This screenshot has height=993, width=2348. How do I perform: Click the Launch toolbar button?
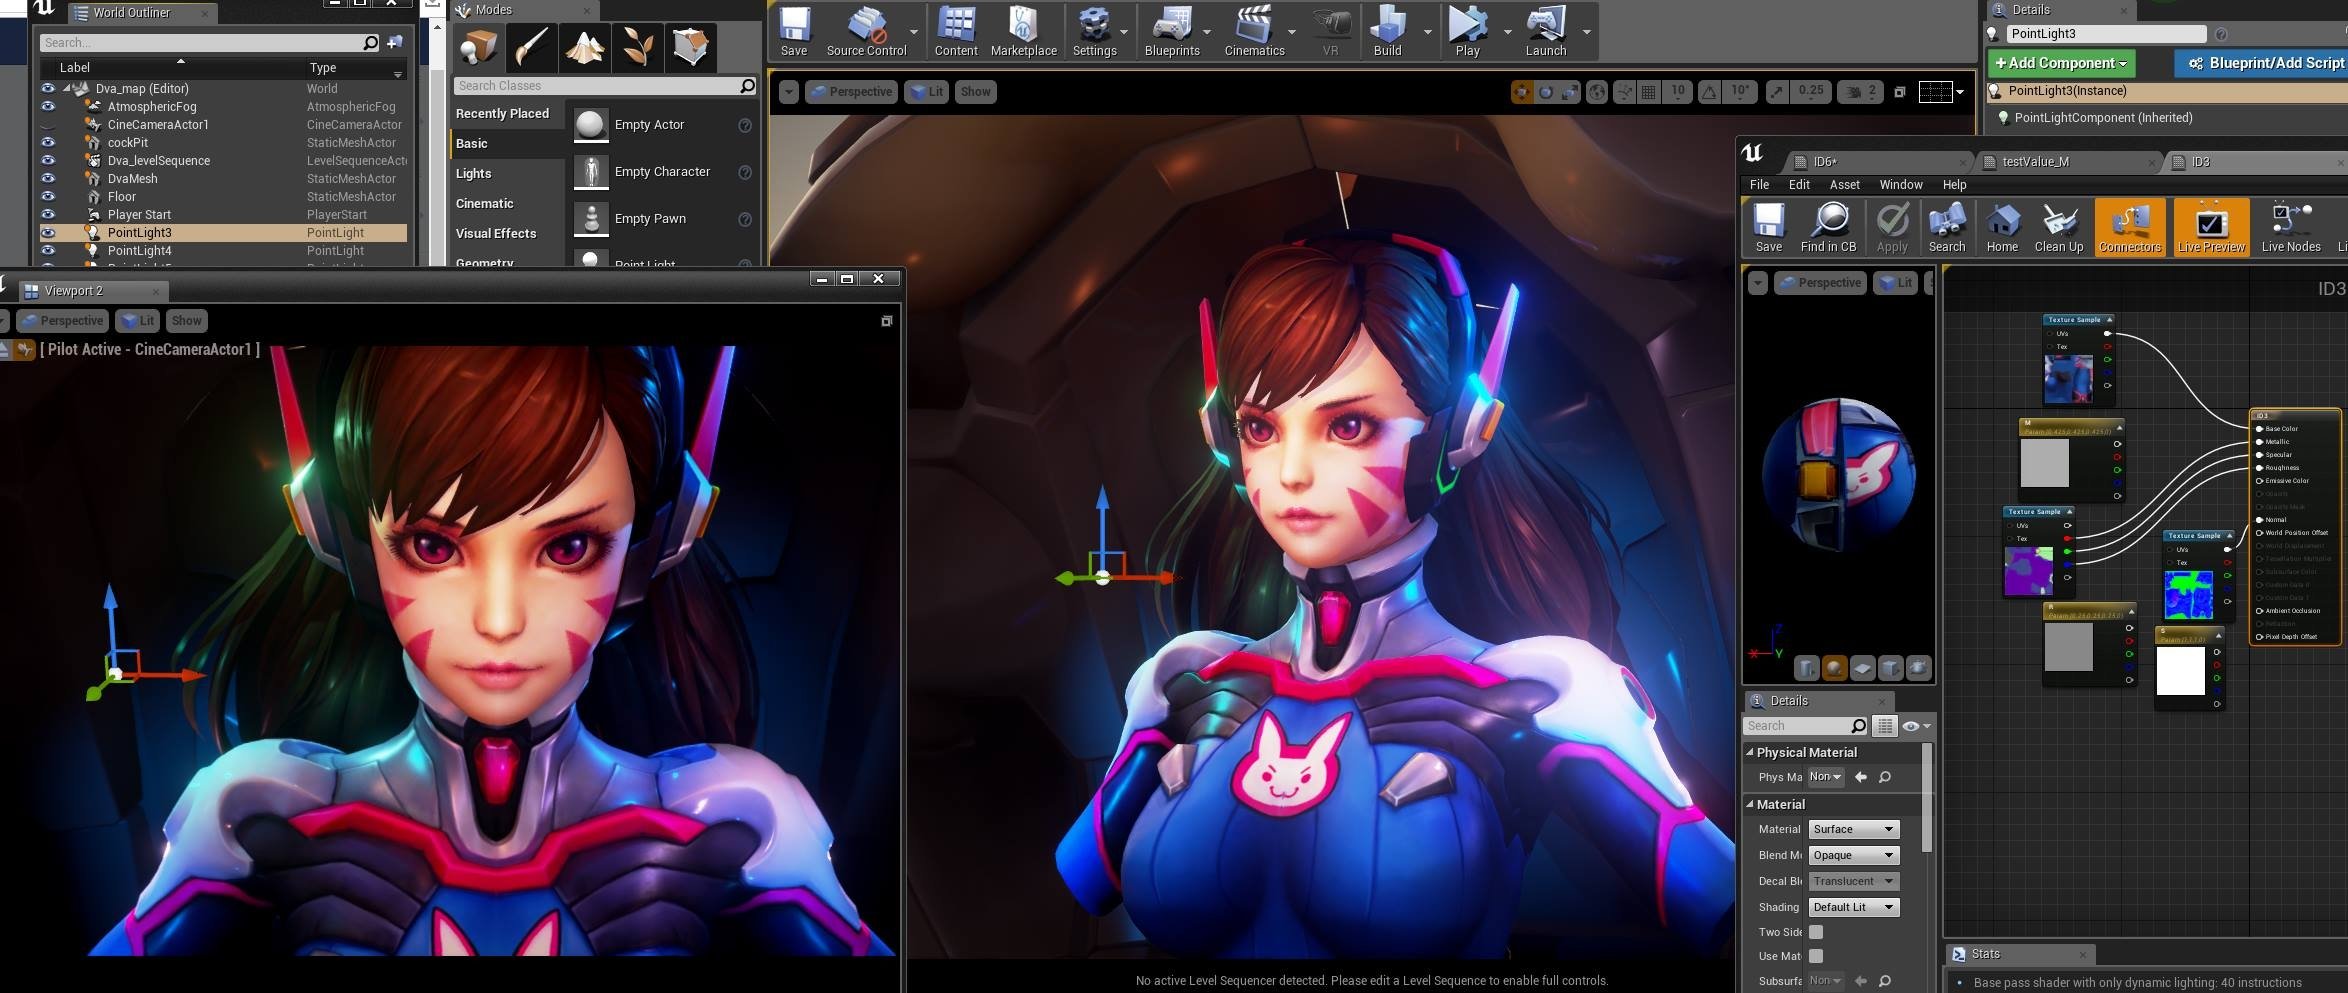tap(1545, 31)
